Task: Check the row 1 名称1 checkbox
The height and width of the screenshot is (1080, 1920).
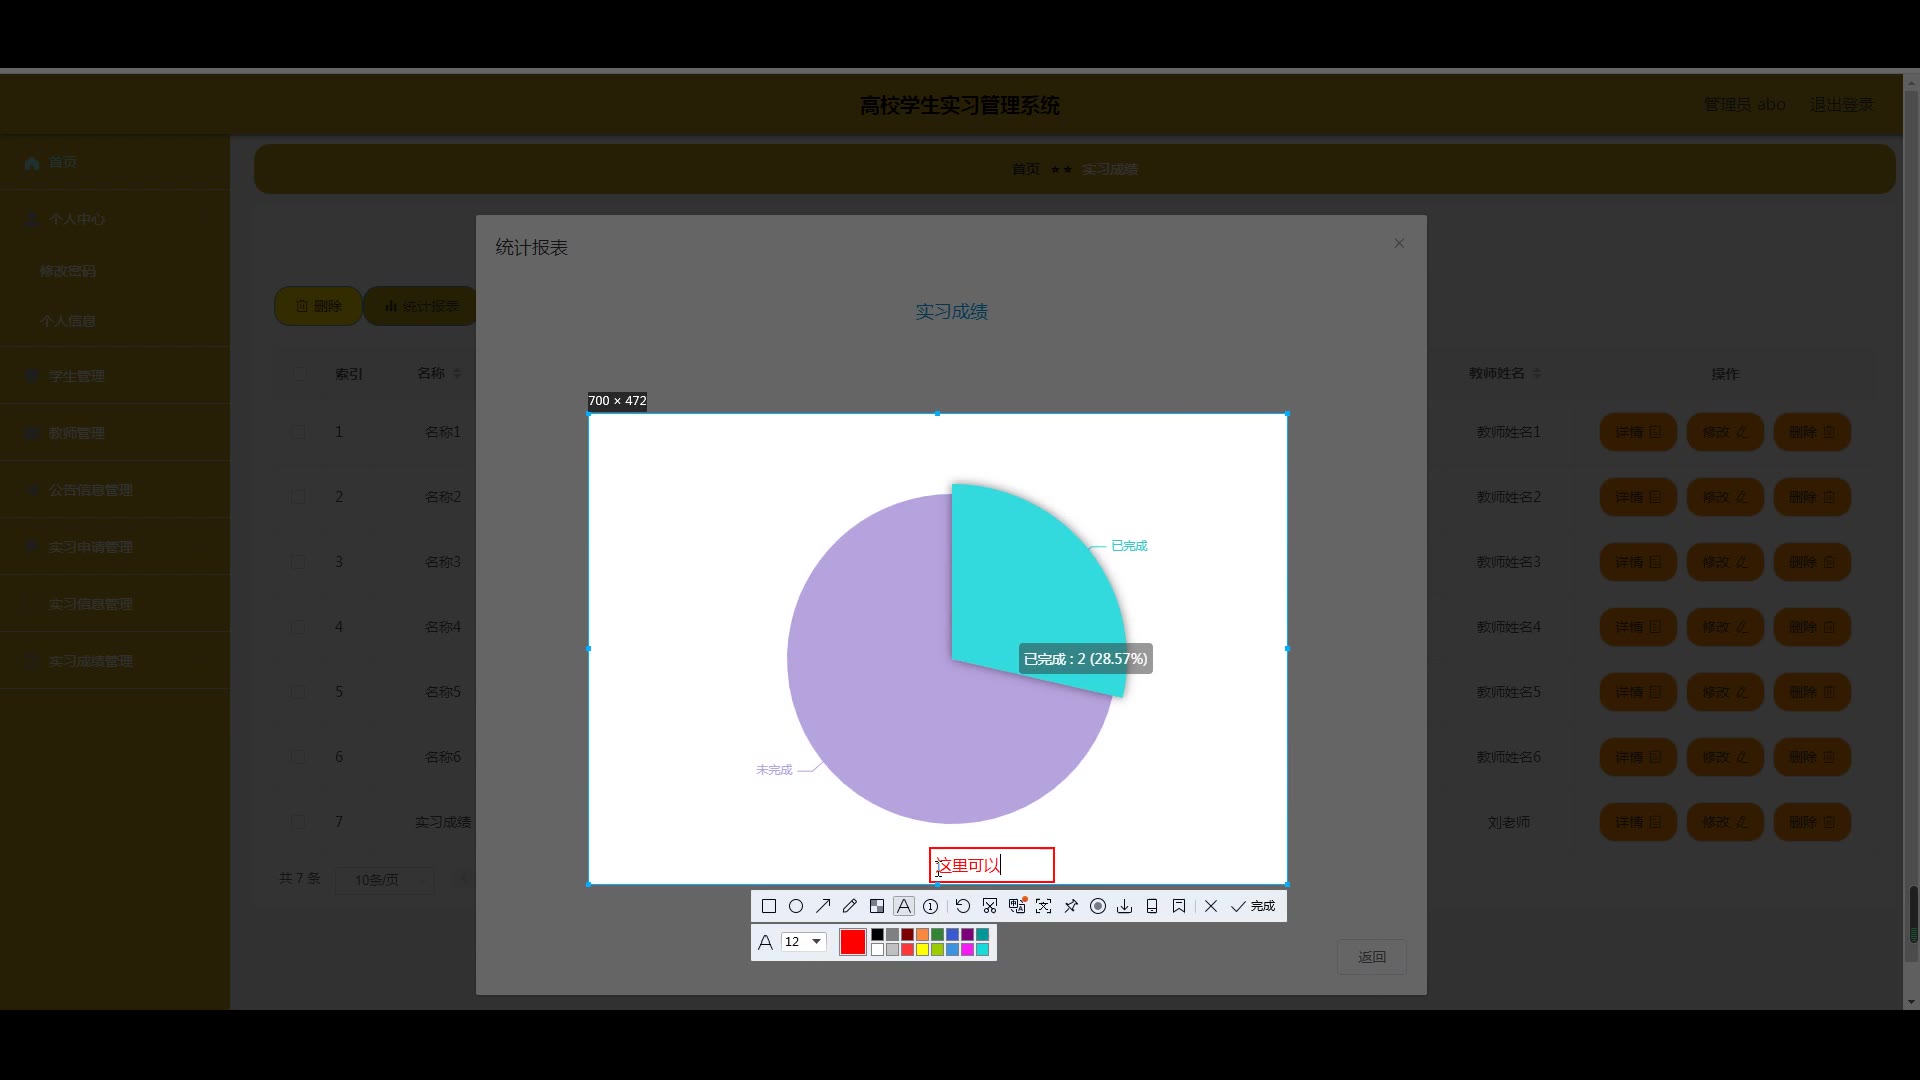Action: click(x=298, y=432)
